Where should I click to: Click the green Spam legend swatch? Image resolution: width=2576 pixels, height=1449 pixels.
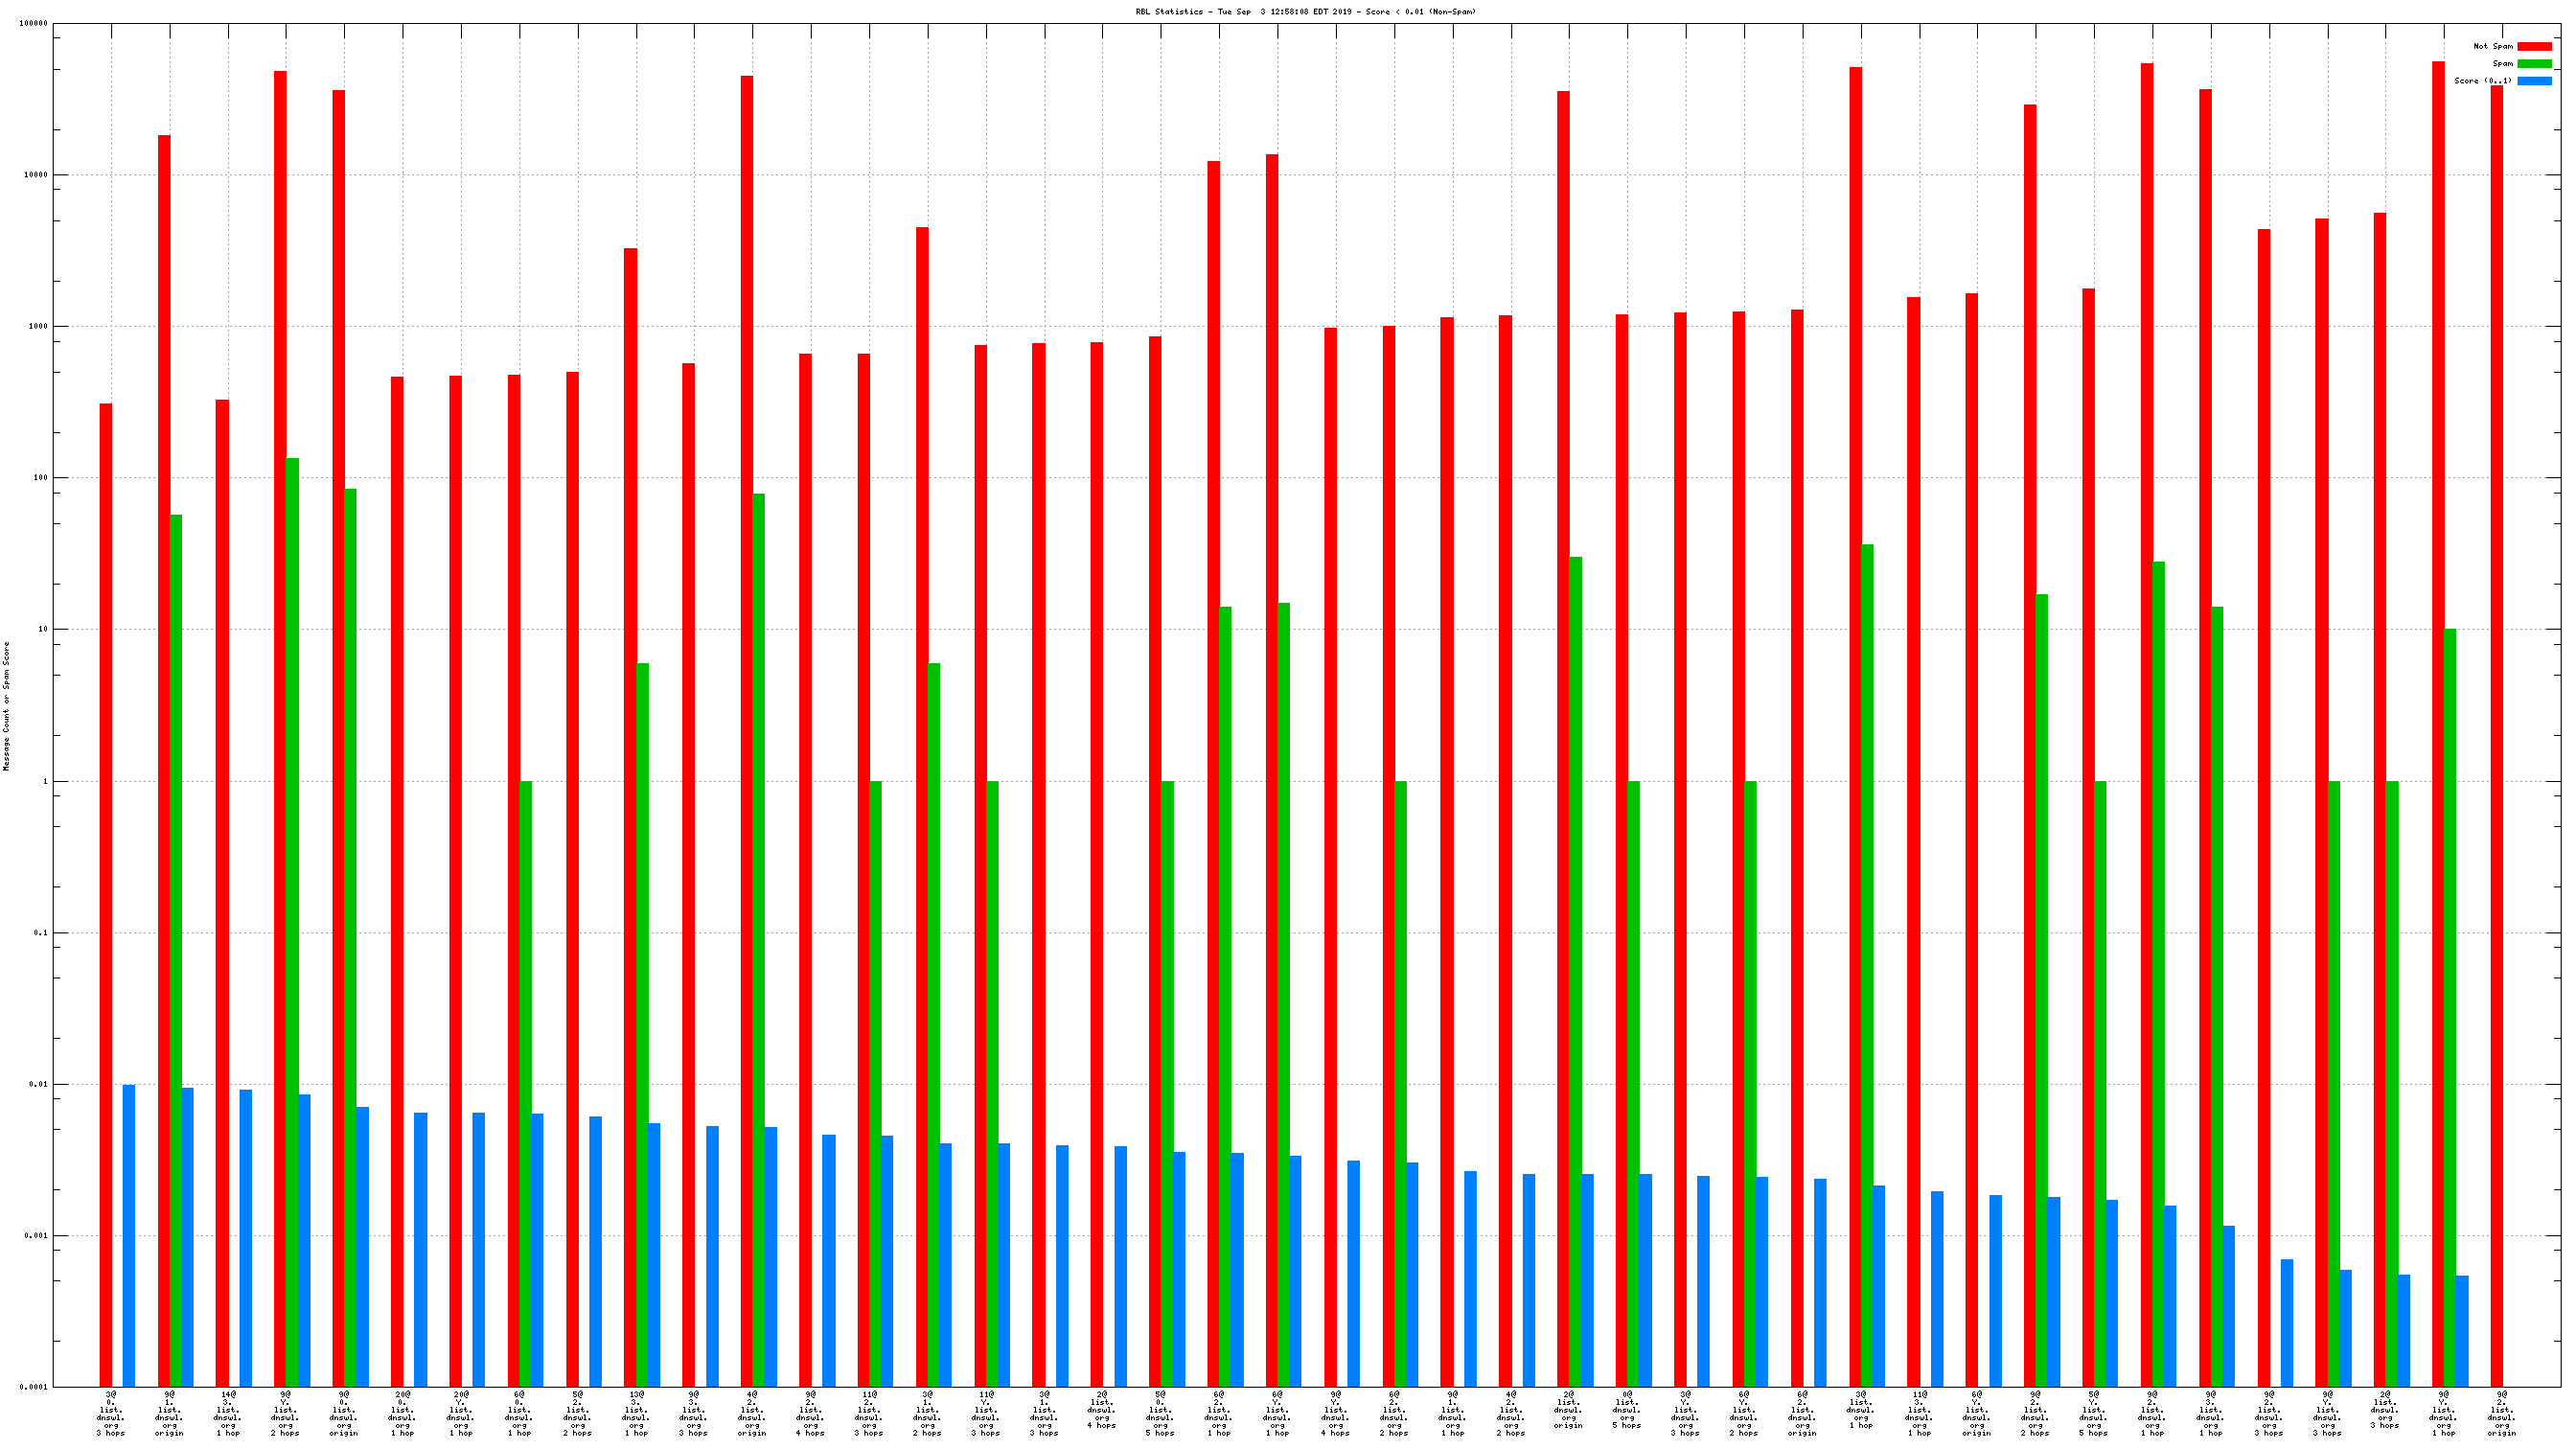point(2533,63)
